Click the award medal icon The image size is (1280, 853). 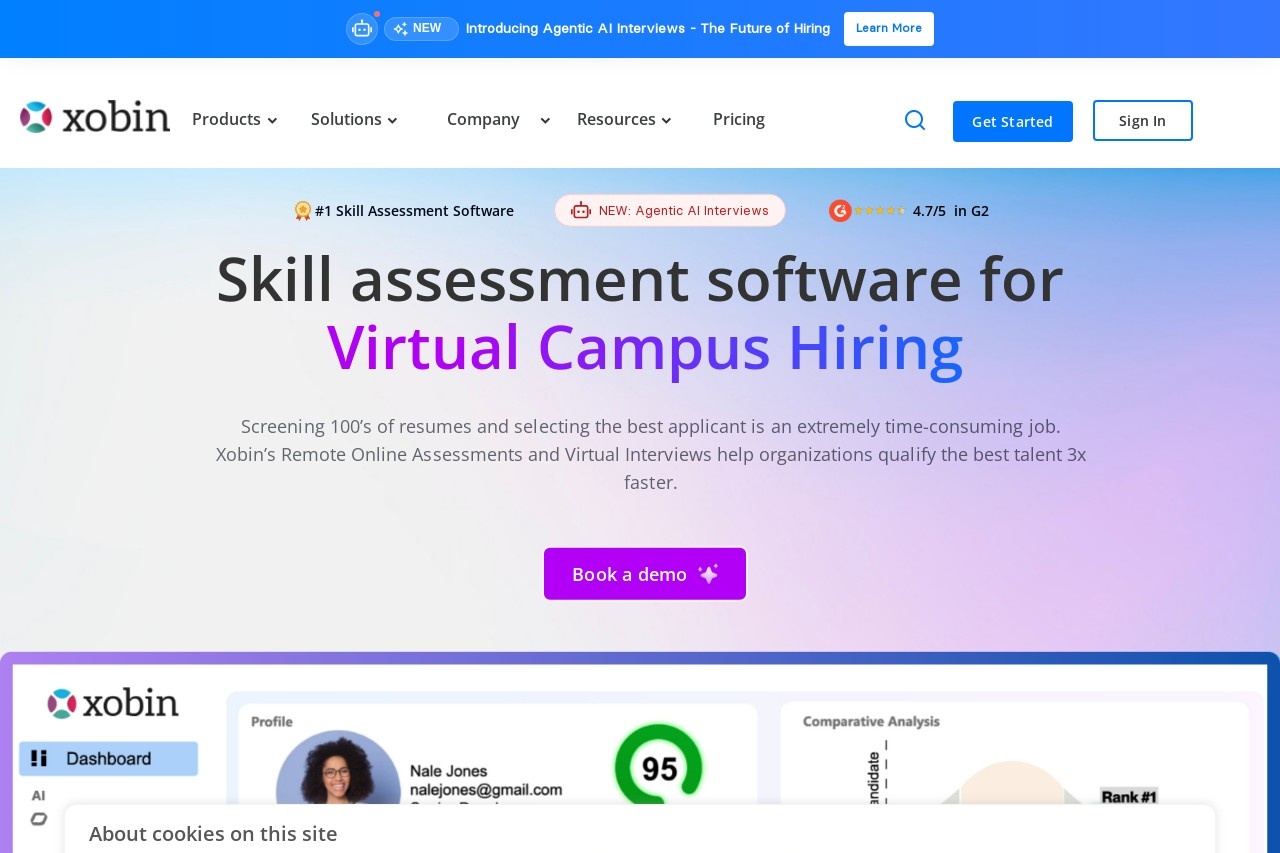[x=303, y=211]
